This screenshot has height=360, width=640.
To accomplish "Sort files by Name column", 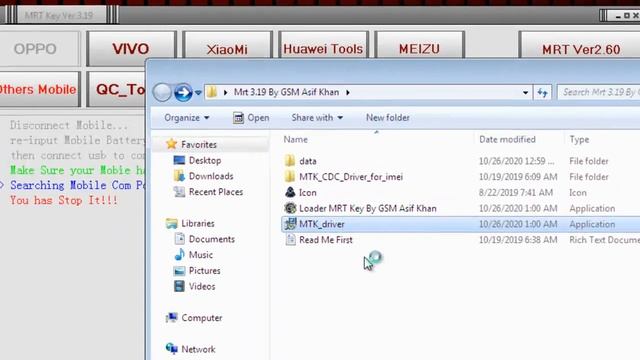I will pos(296,139).
